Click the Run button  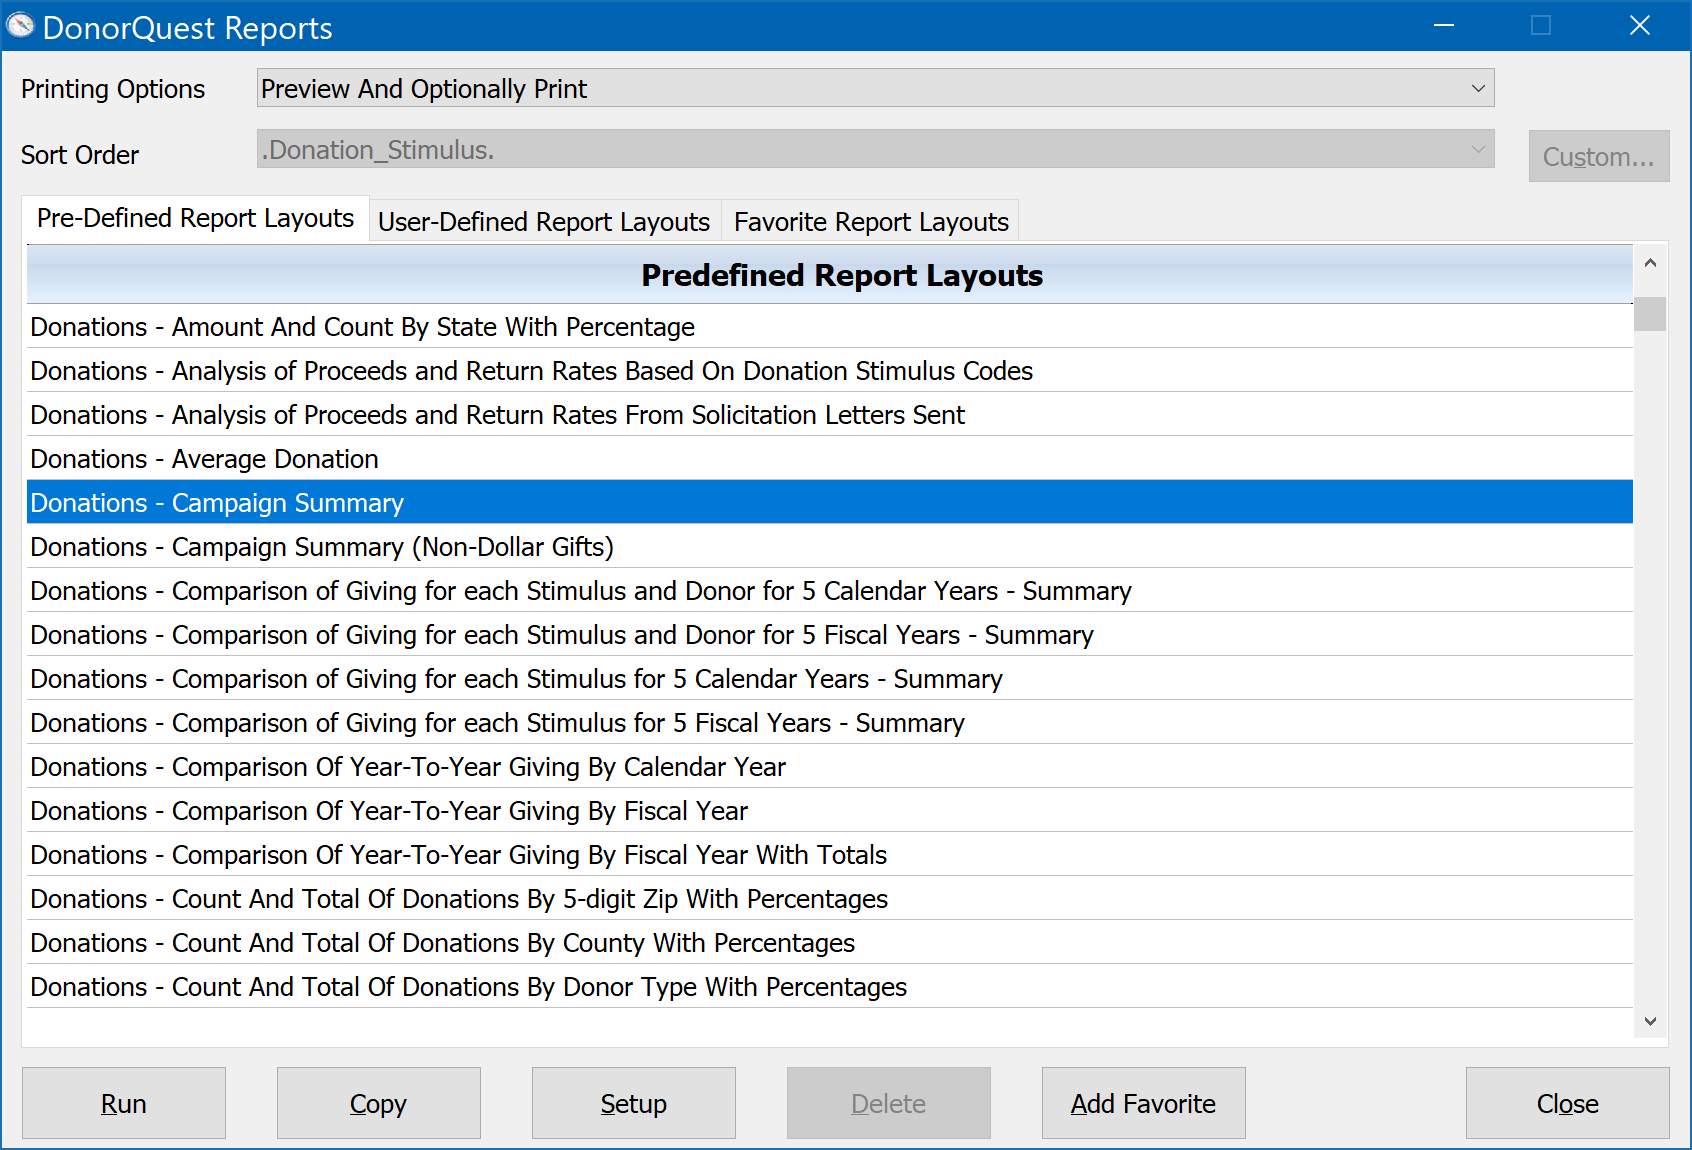[124, 1103]
